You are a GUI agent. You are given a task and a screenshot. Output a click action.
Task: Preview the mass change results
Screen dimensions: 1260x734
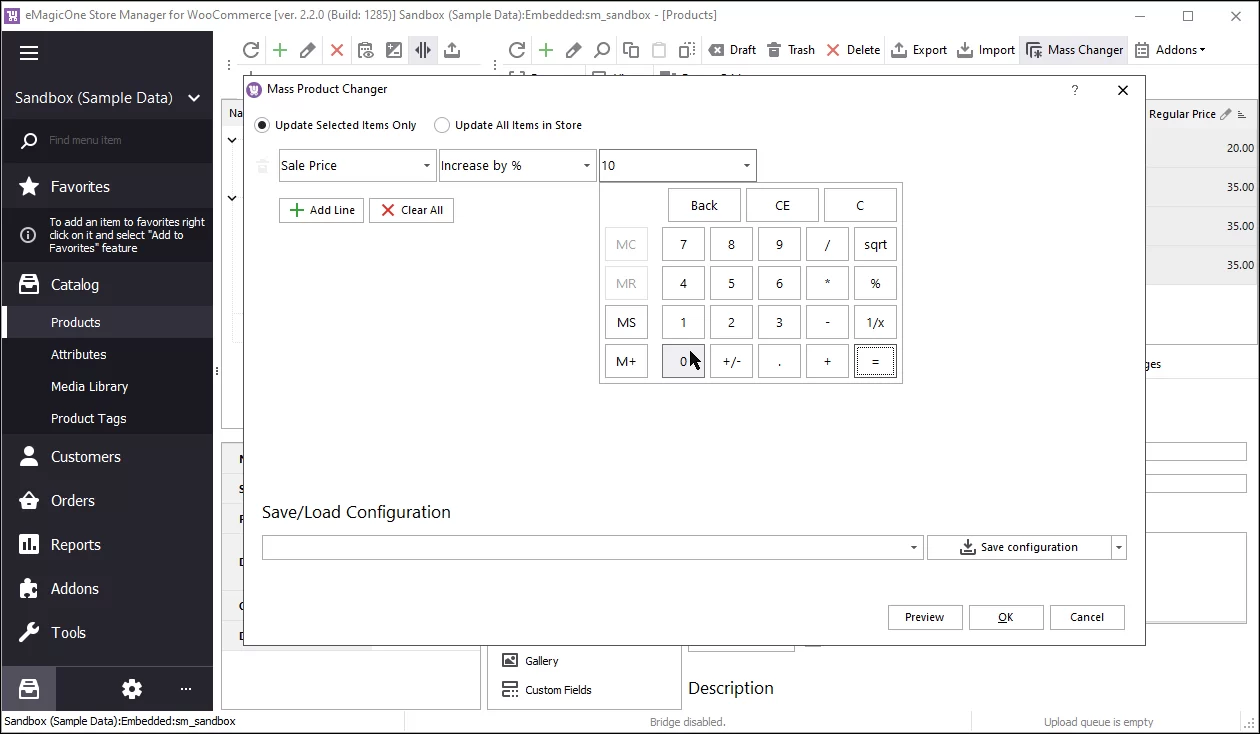click(924, 617)
